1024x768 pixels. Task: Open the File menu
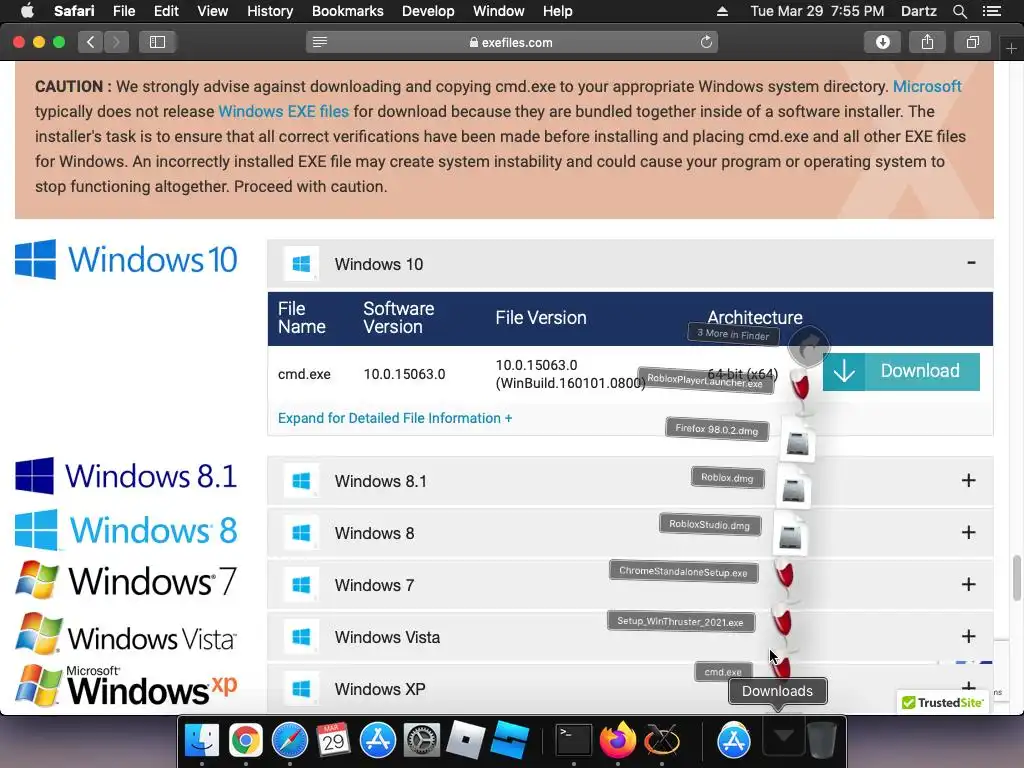(x=124, y=11)
